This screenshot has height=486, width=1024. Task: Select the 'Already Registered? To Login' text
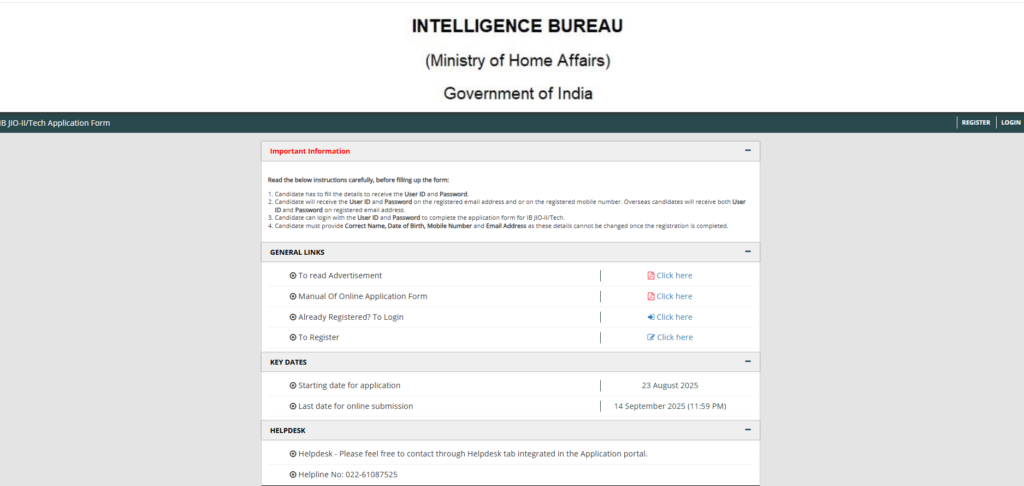pyautogui.click(x=351, y=317)
